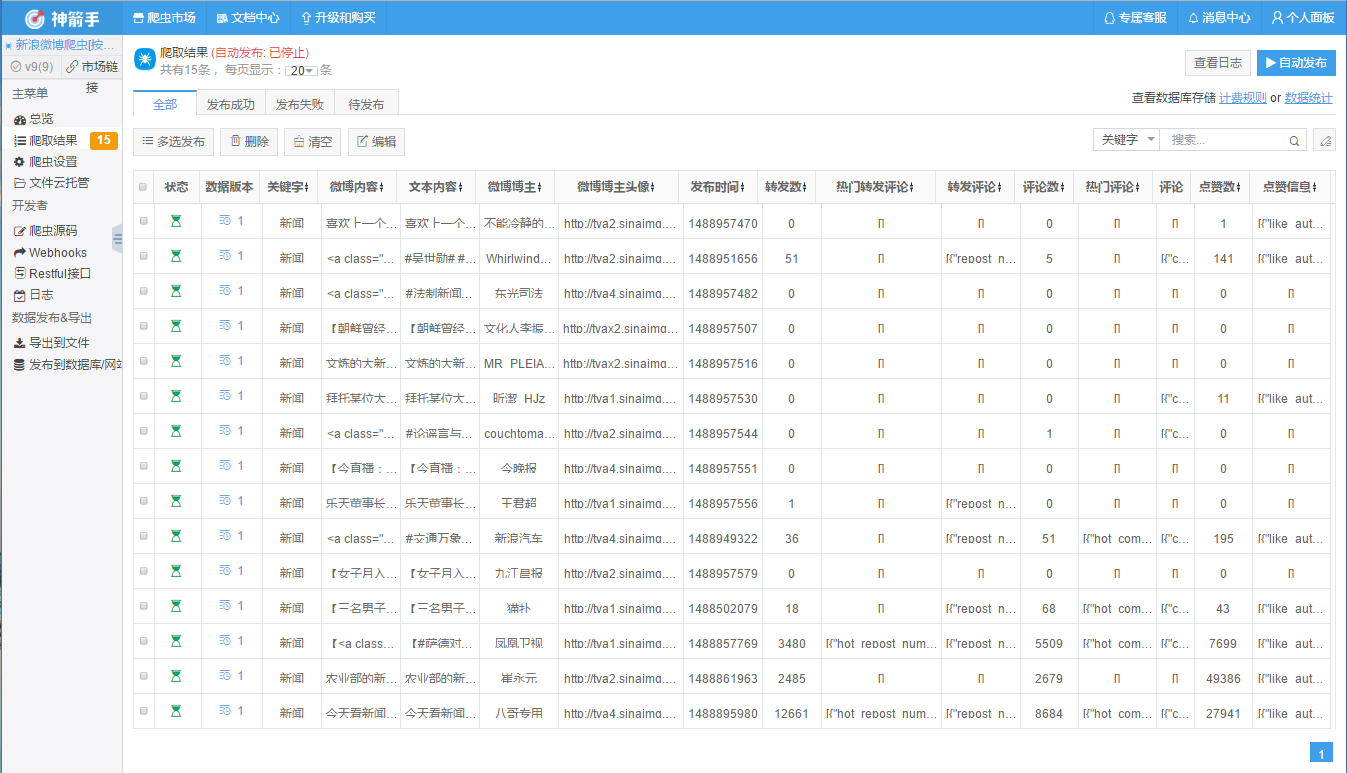Click the 神箭手 logo icon
This screenshot has height=773, width=1347.
35,18
